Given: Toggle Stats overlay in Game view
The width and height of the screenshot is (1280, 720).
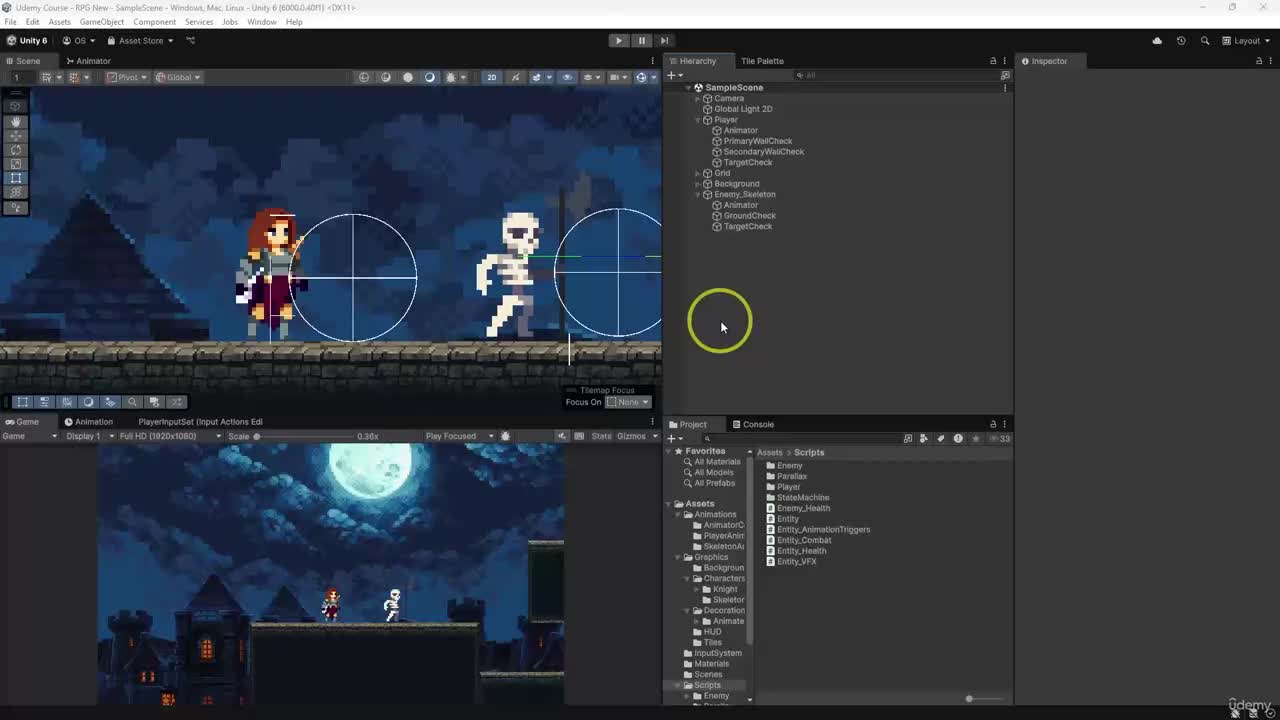Looking at the screenshot, I should (601, 436).
